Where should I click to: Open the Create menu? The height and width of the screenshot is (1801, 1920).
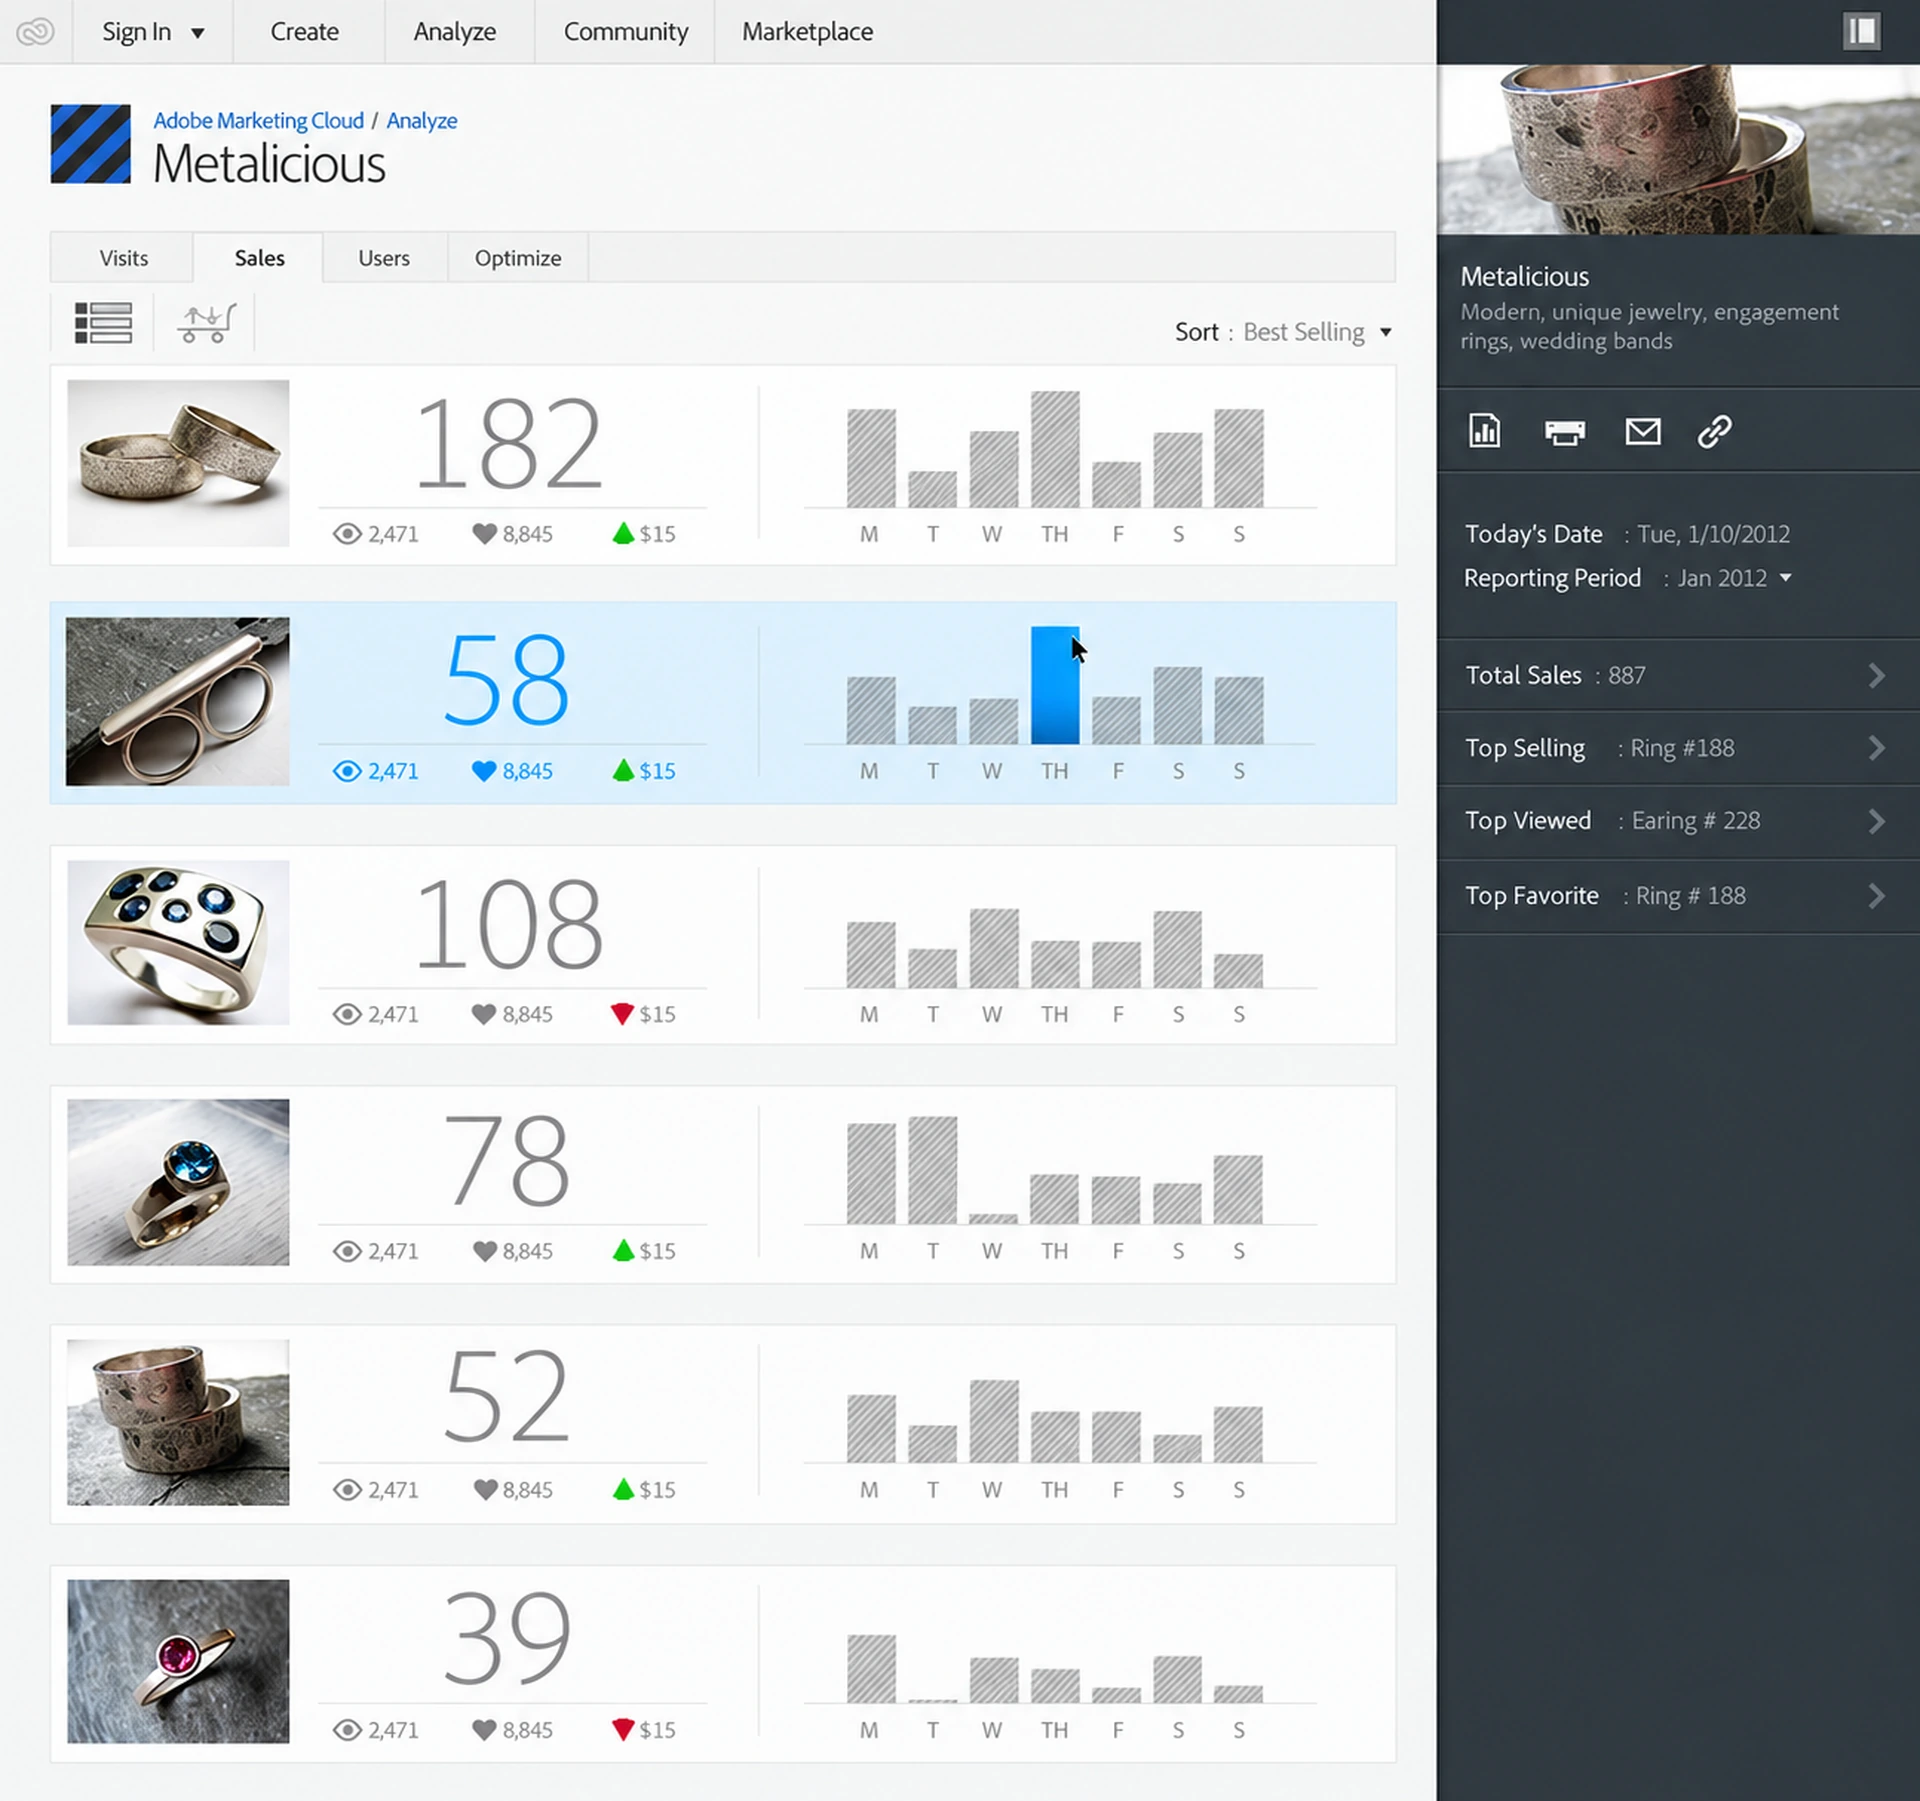(x=305, y=32)
